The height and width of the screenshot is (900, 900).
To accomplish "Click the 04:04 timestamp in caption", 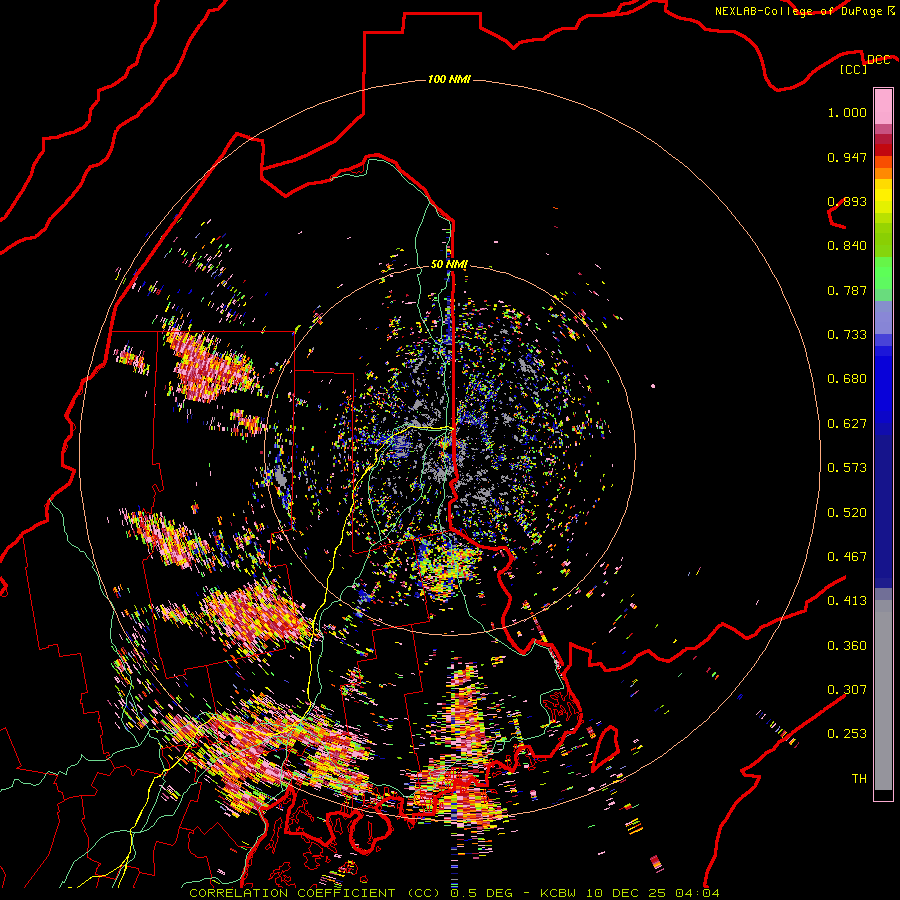I will pos(697,893).
